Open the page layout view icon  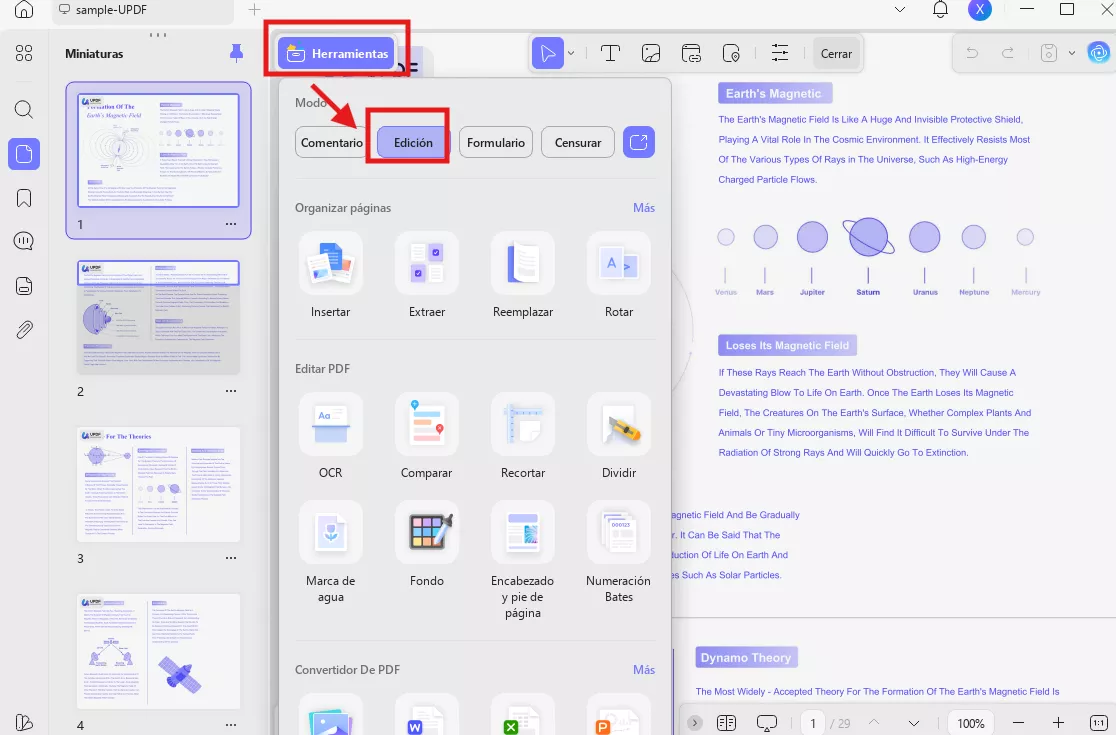[726, 723]
